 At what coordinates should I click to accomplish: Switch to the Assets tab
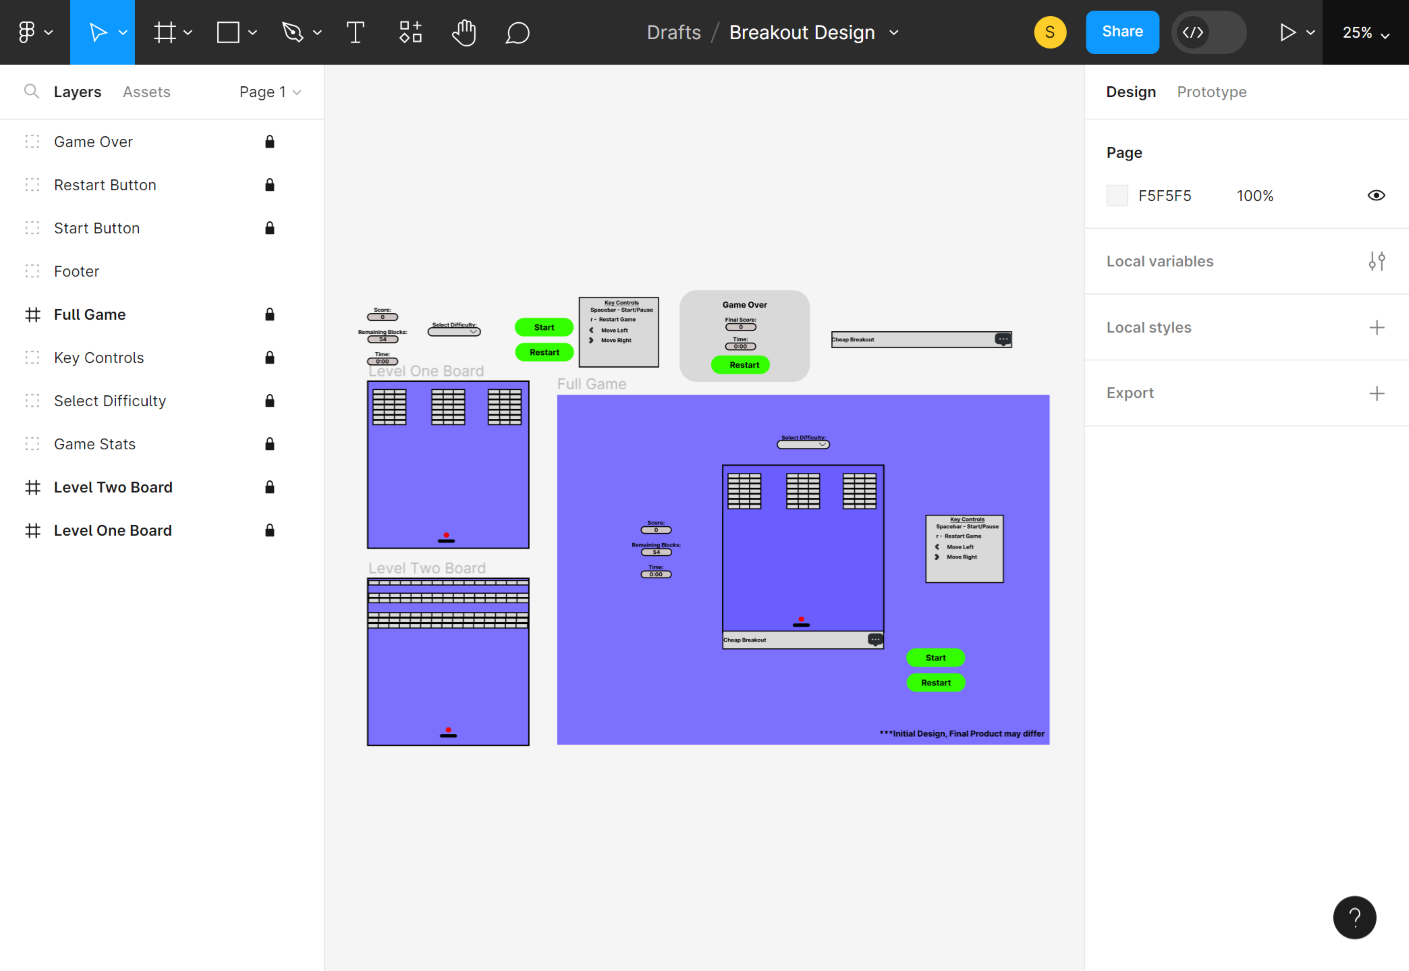click(x=146, y=91)
